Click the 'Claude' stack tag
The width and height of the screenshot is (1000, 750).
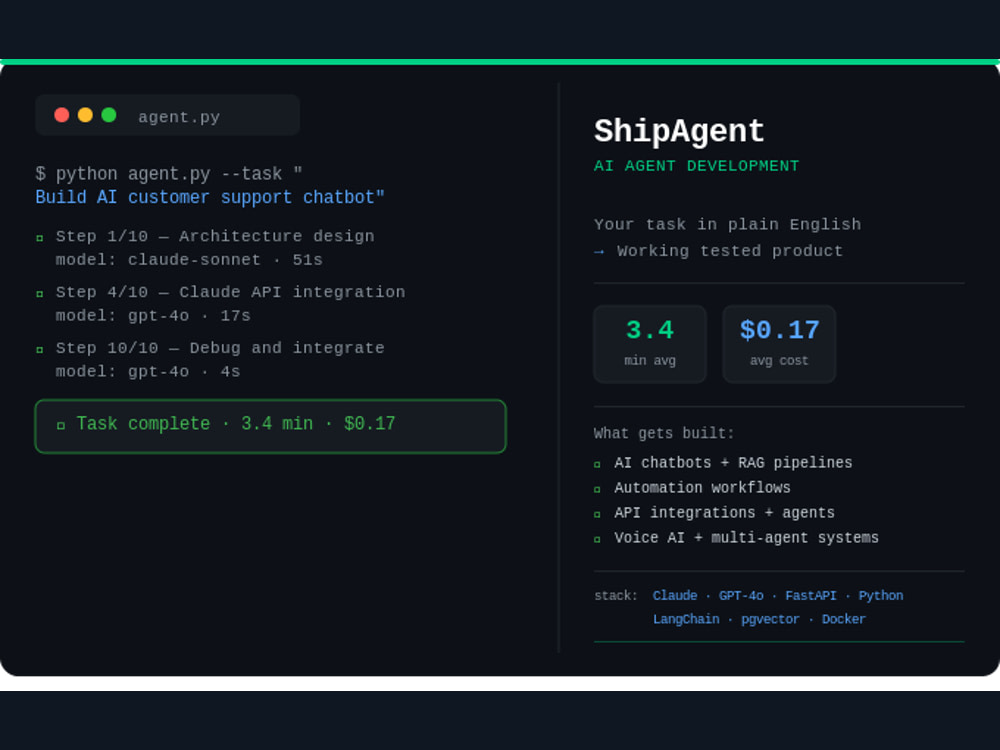coord(675,596)
